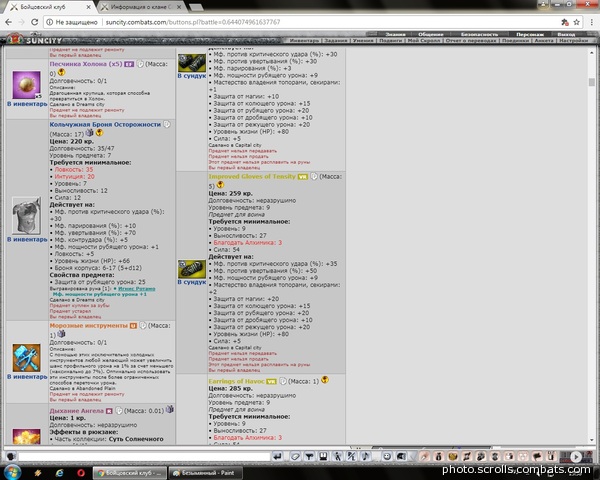This screenshot has width=600, height=480.
Task: Open the smiley emoticons icon
Action: coord(387,456)
